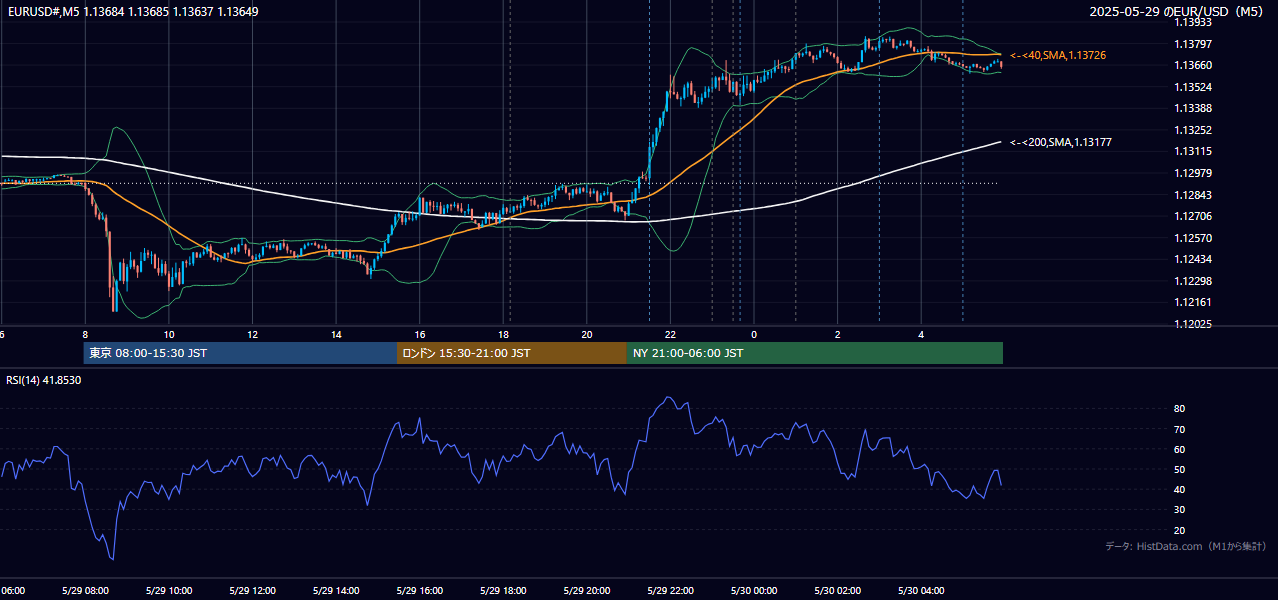Click price axis value 1.12979
The height and width of the screenshot is (600, 1278).
click(1192, 173)
